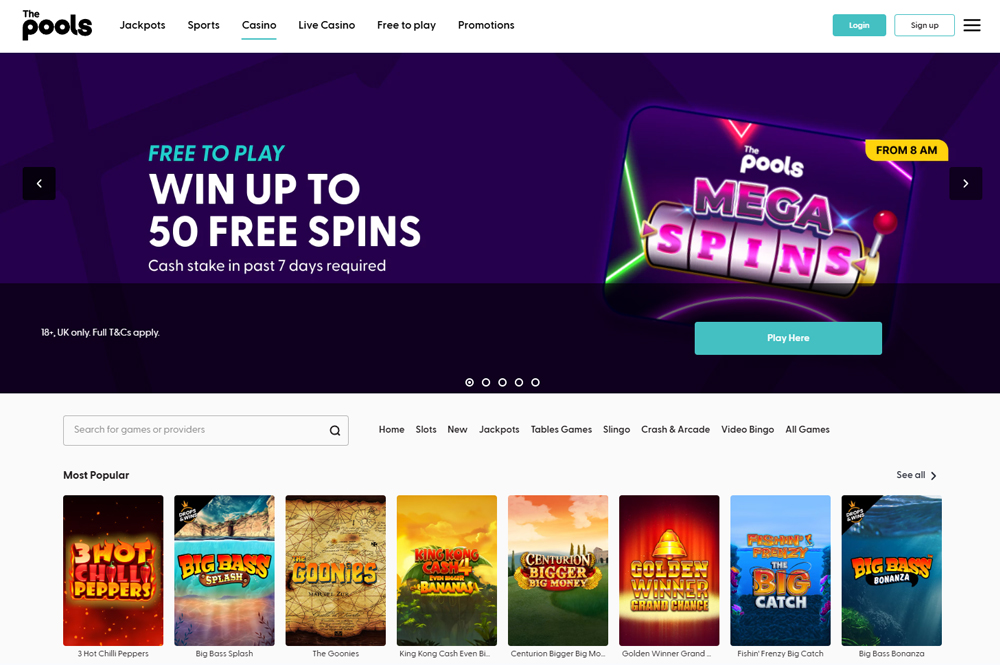Click the Login button
Image resolution: width=1000 pixels, height=665 pixels.
(x=859, y=25)
